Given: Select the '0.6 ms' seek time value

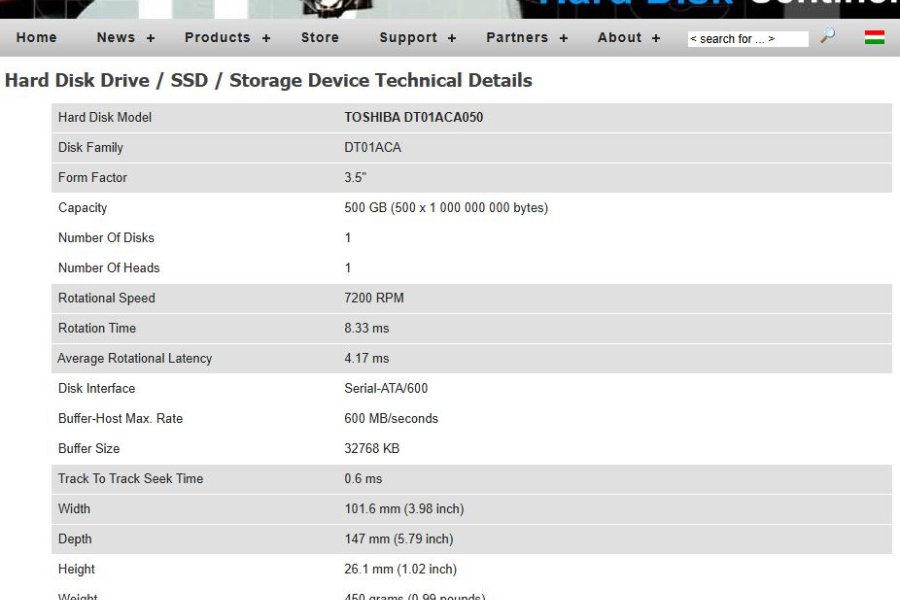Looking at the screenshot, I should click(363, 479).
